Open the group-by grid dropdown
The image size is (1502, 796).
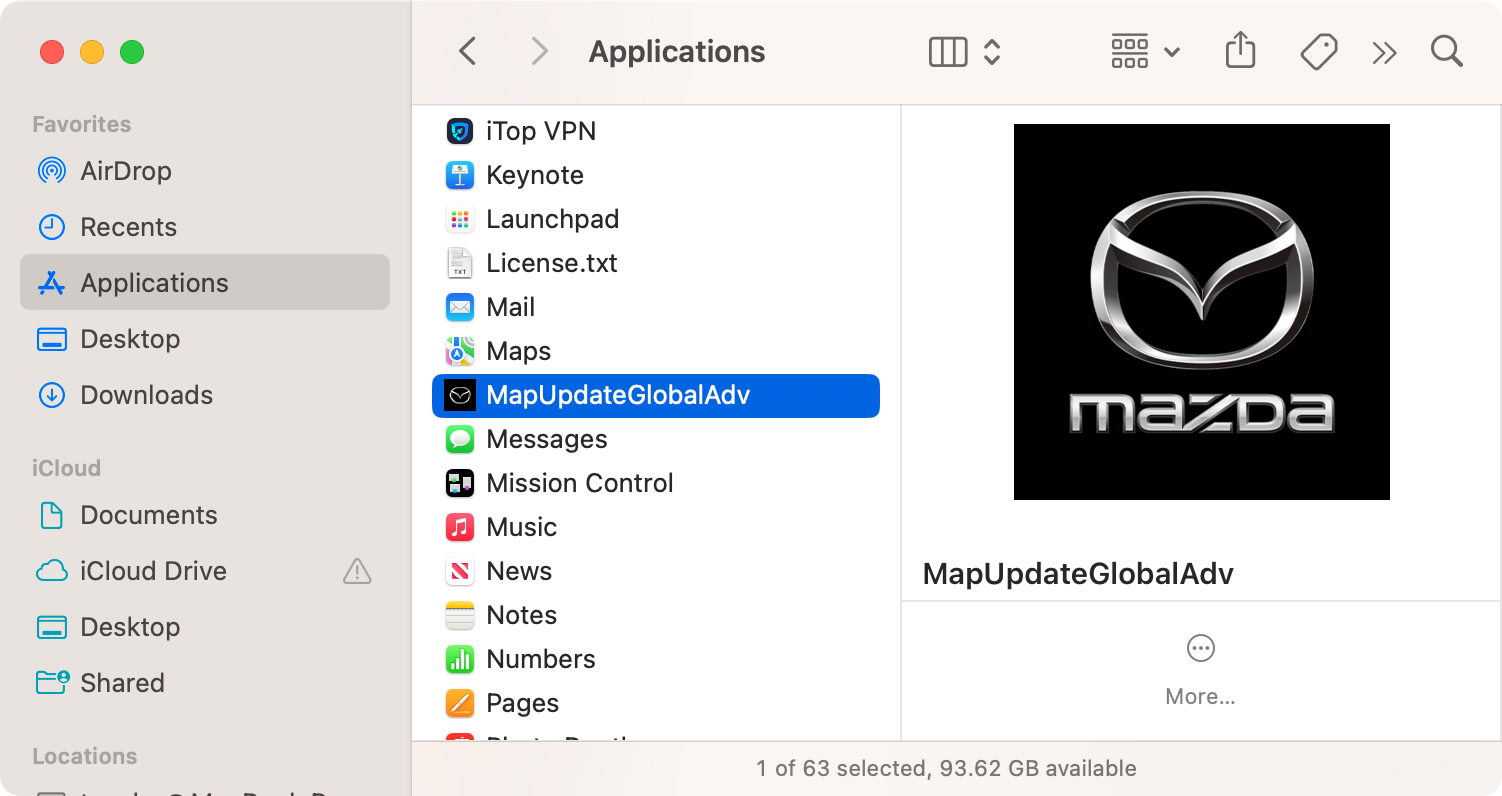tap(1146, 52)
